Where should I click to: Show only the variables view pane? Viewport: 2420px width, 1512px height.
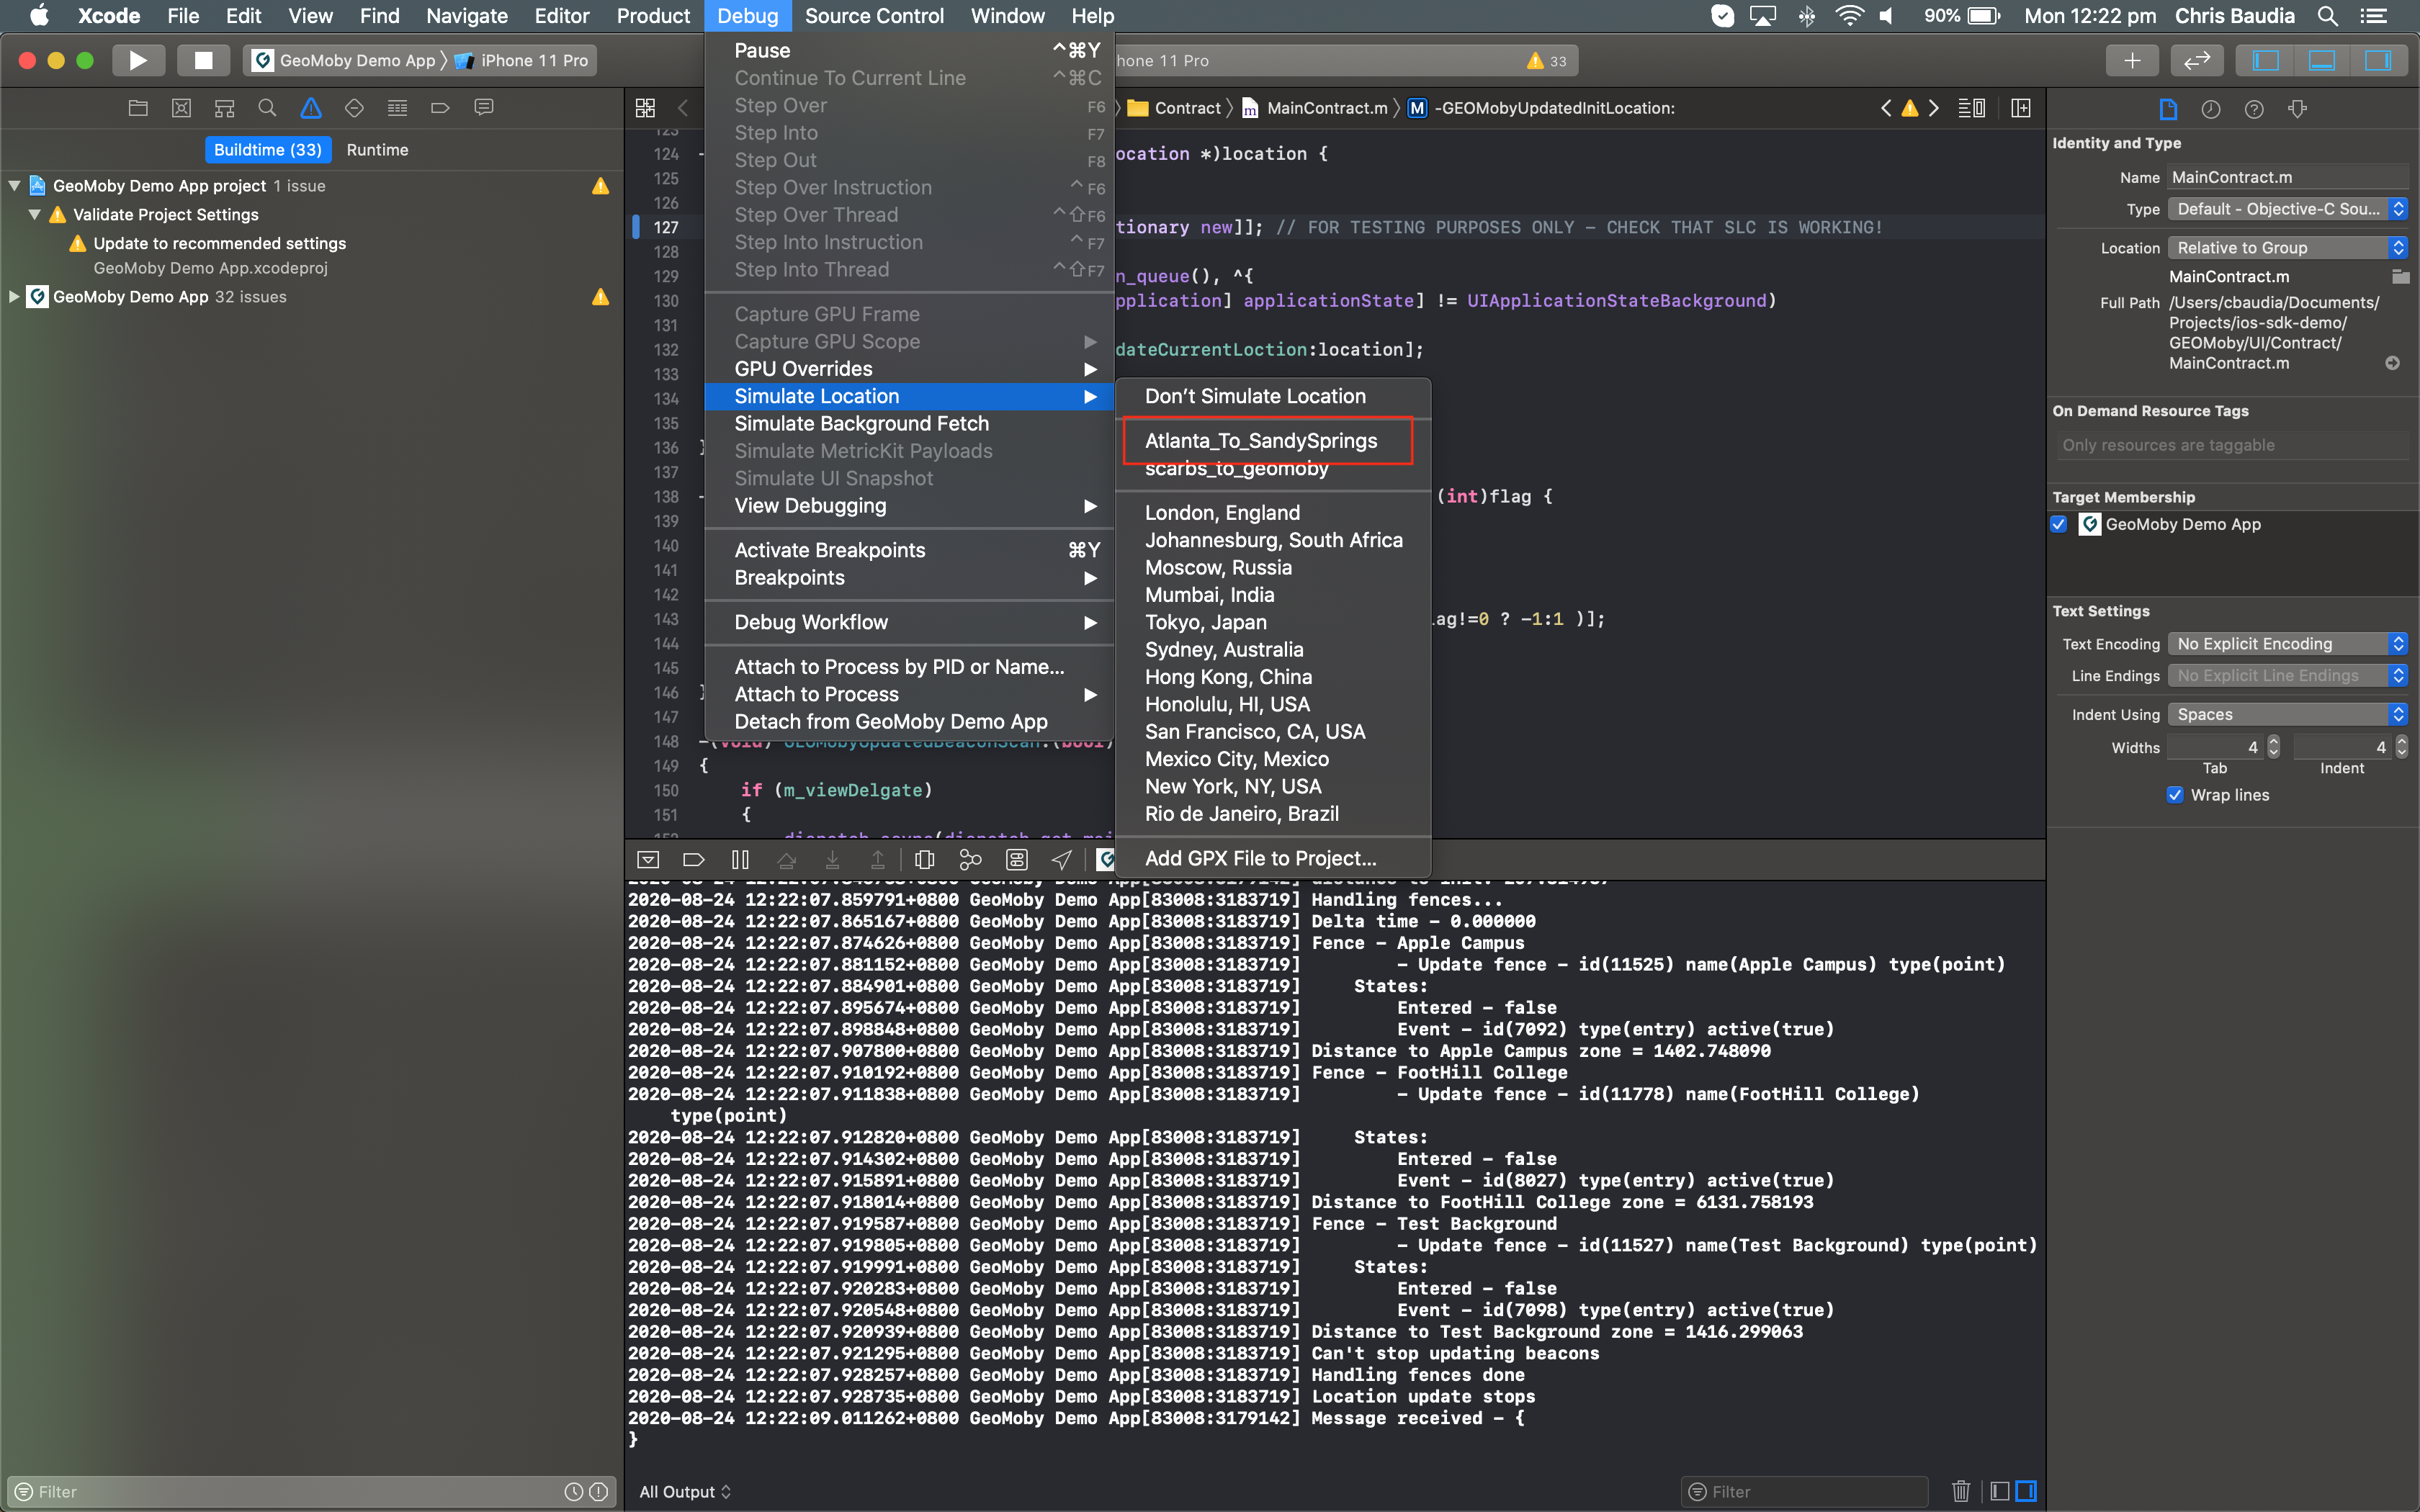tap(1999, 1491)
